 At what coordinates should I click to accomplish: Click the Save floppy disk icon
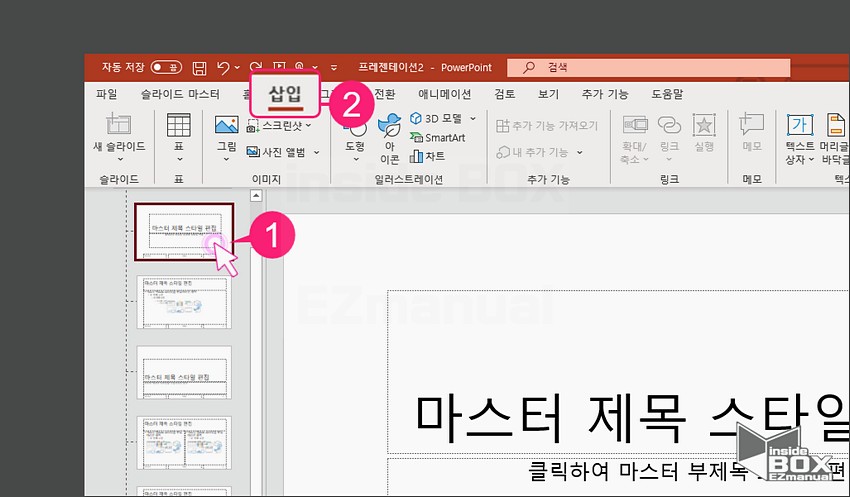tap(199, 68)
